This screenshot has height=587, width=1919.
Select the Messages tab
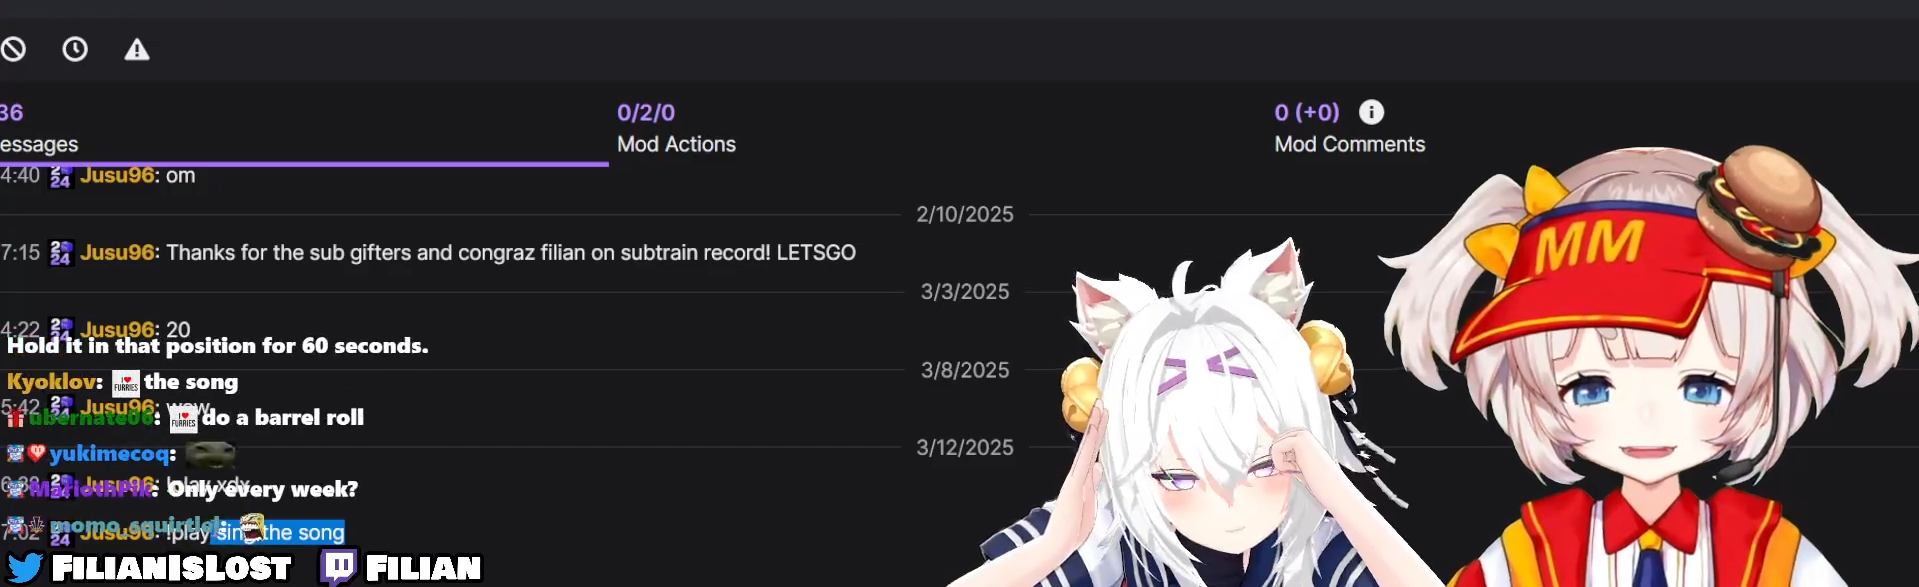tap(39, 128)
